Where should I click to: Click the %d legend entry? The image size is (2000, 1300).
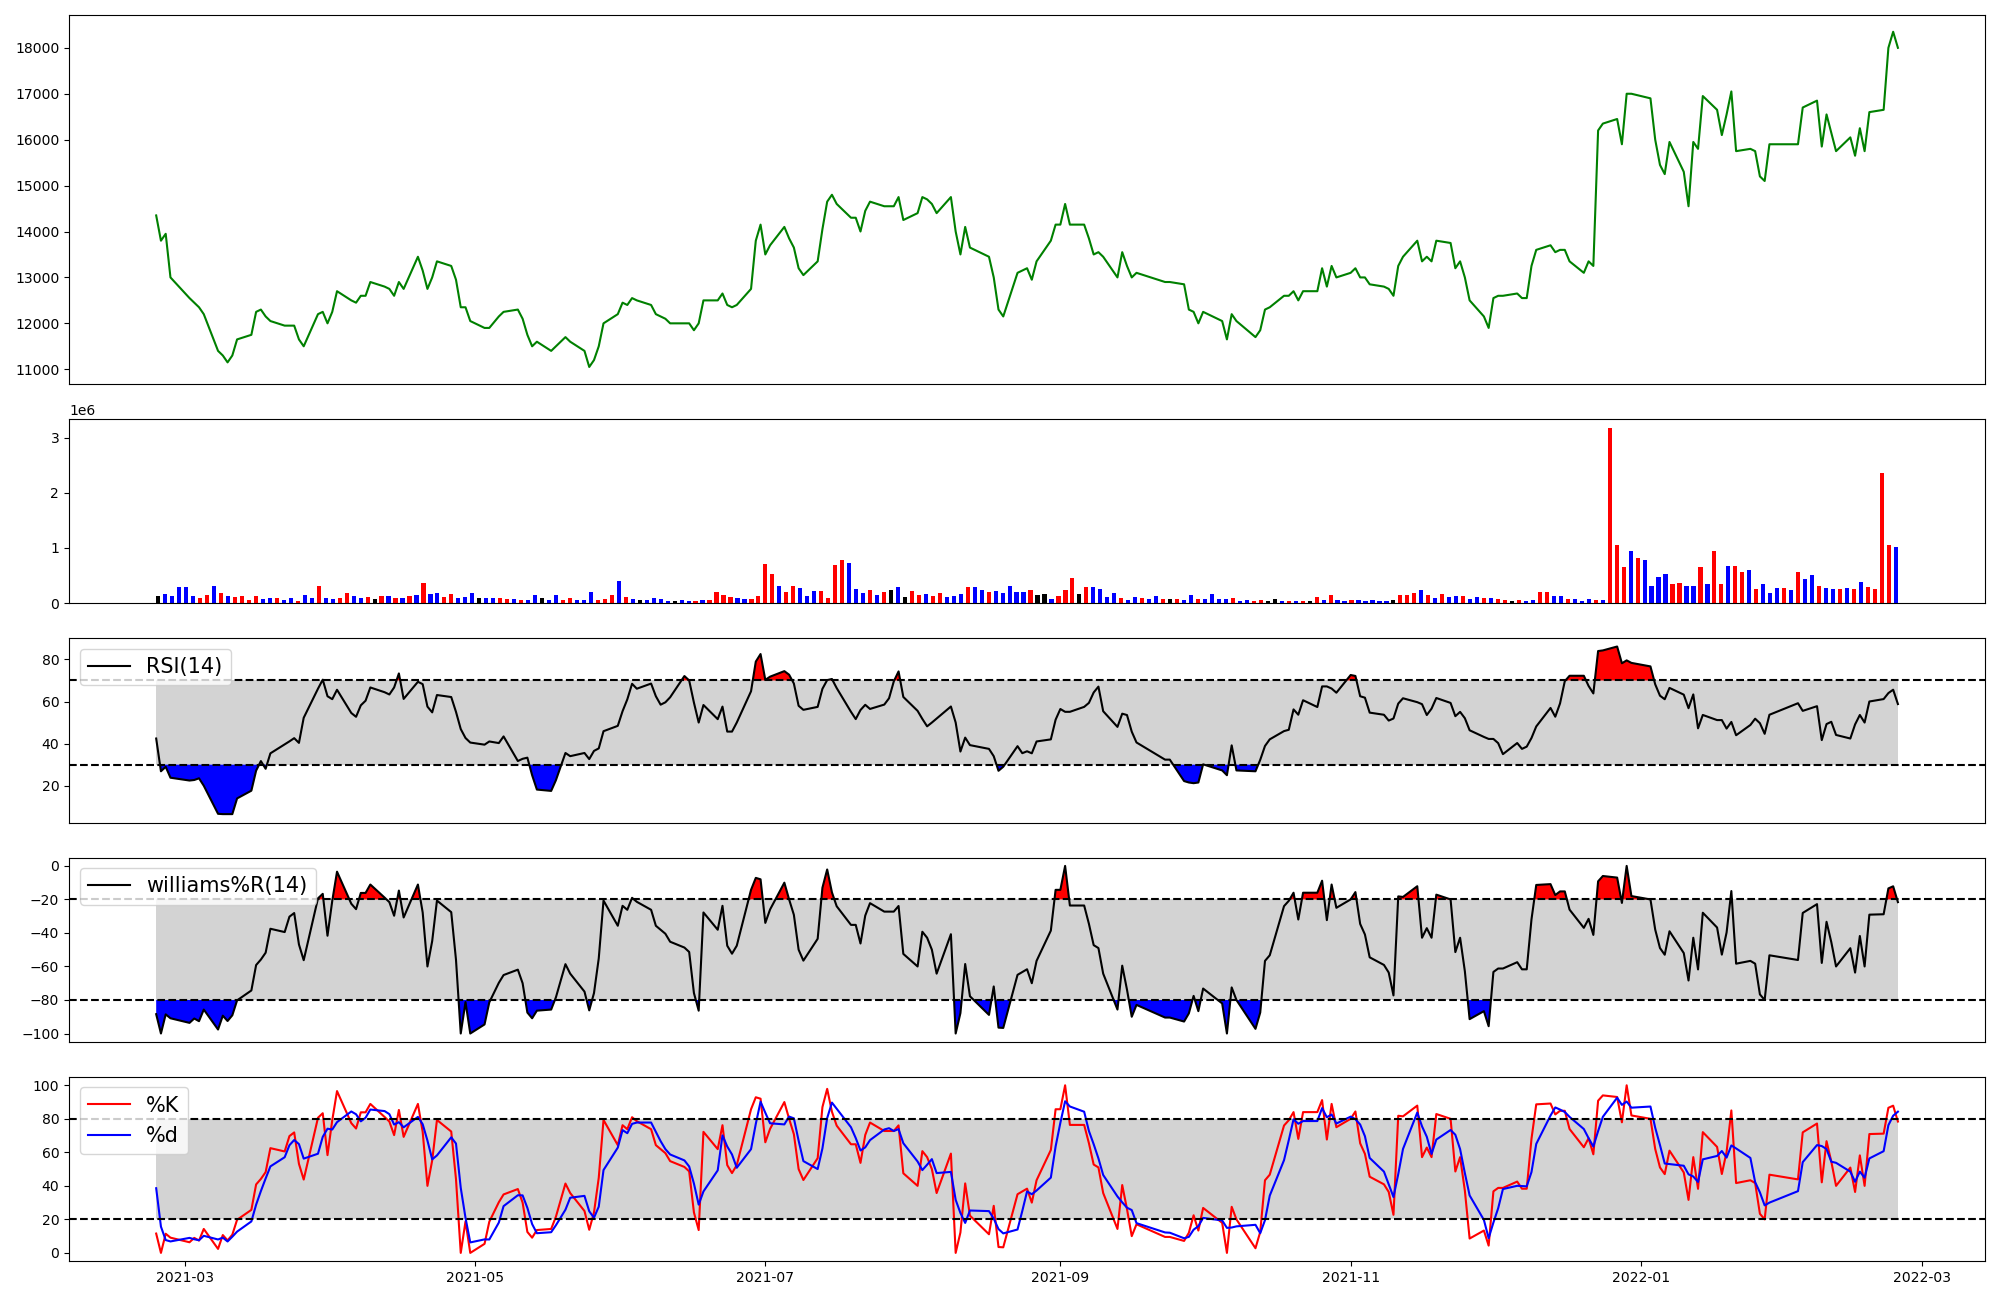(162, 1135)
